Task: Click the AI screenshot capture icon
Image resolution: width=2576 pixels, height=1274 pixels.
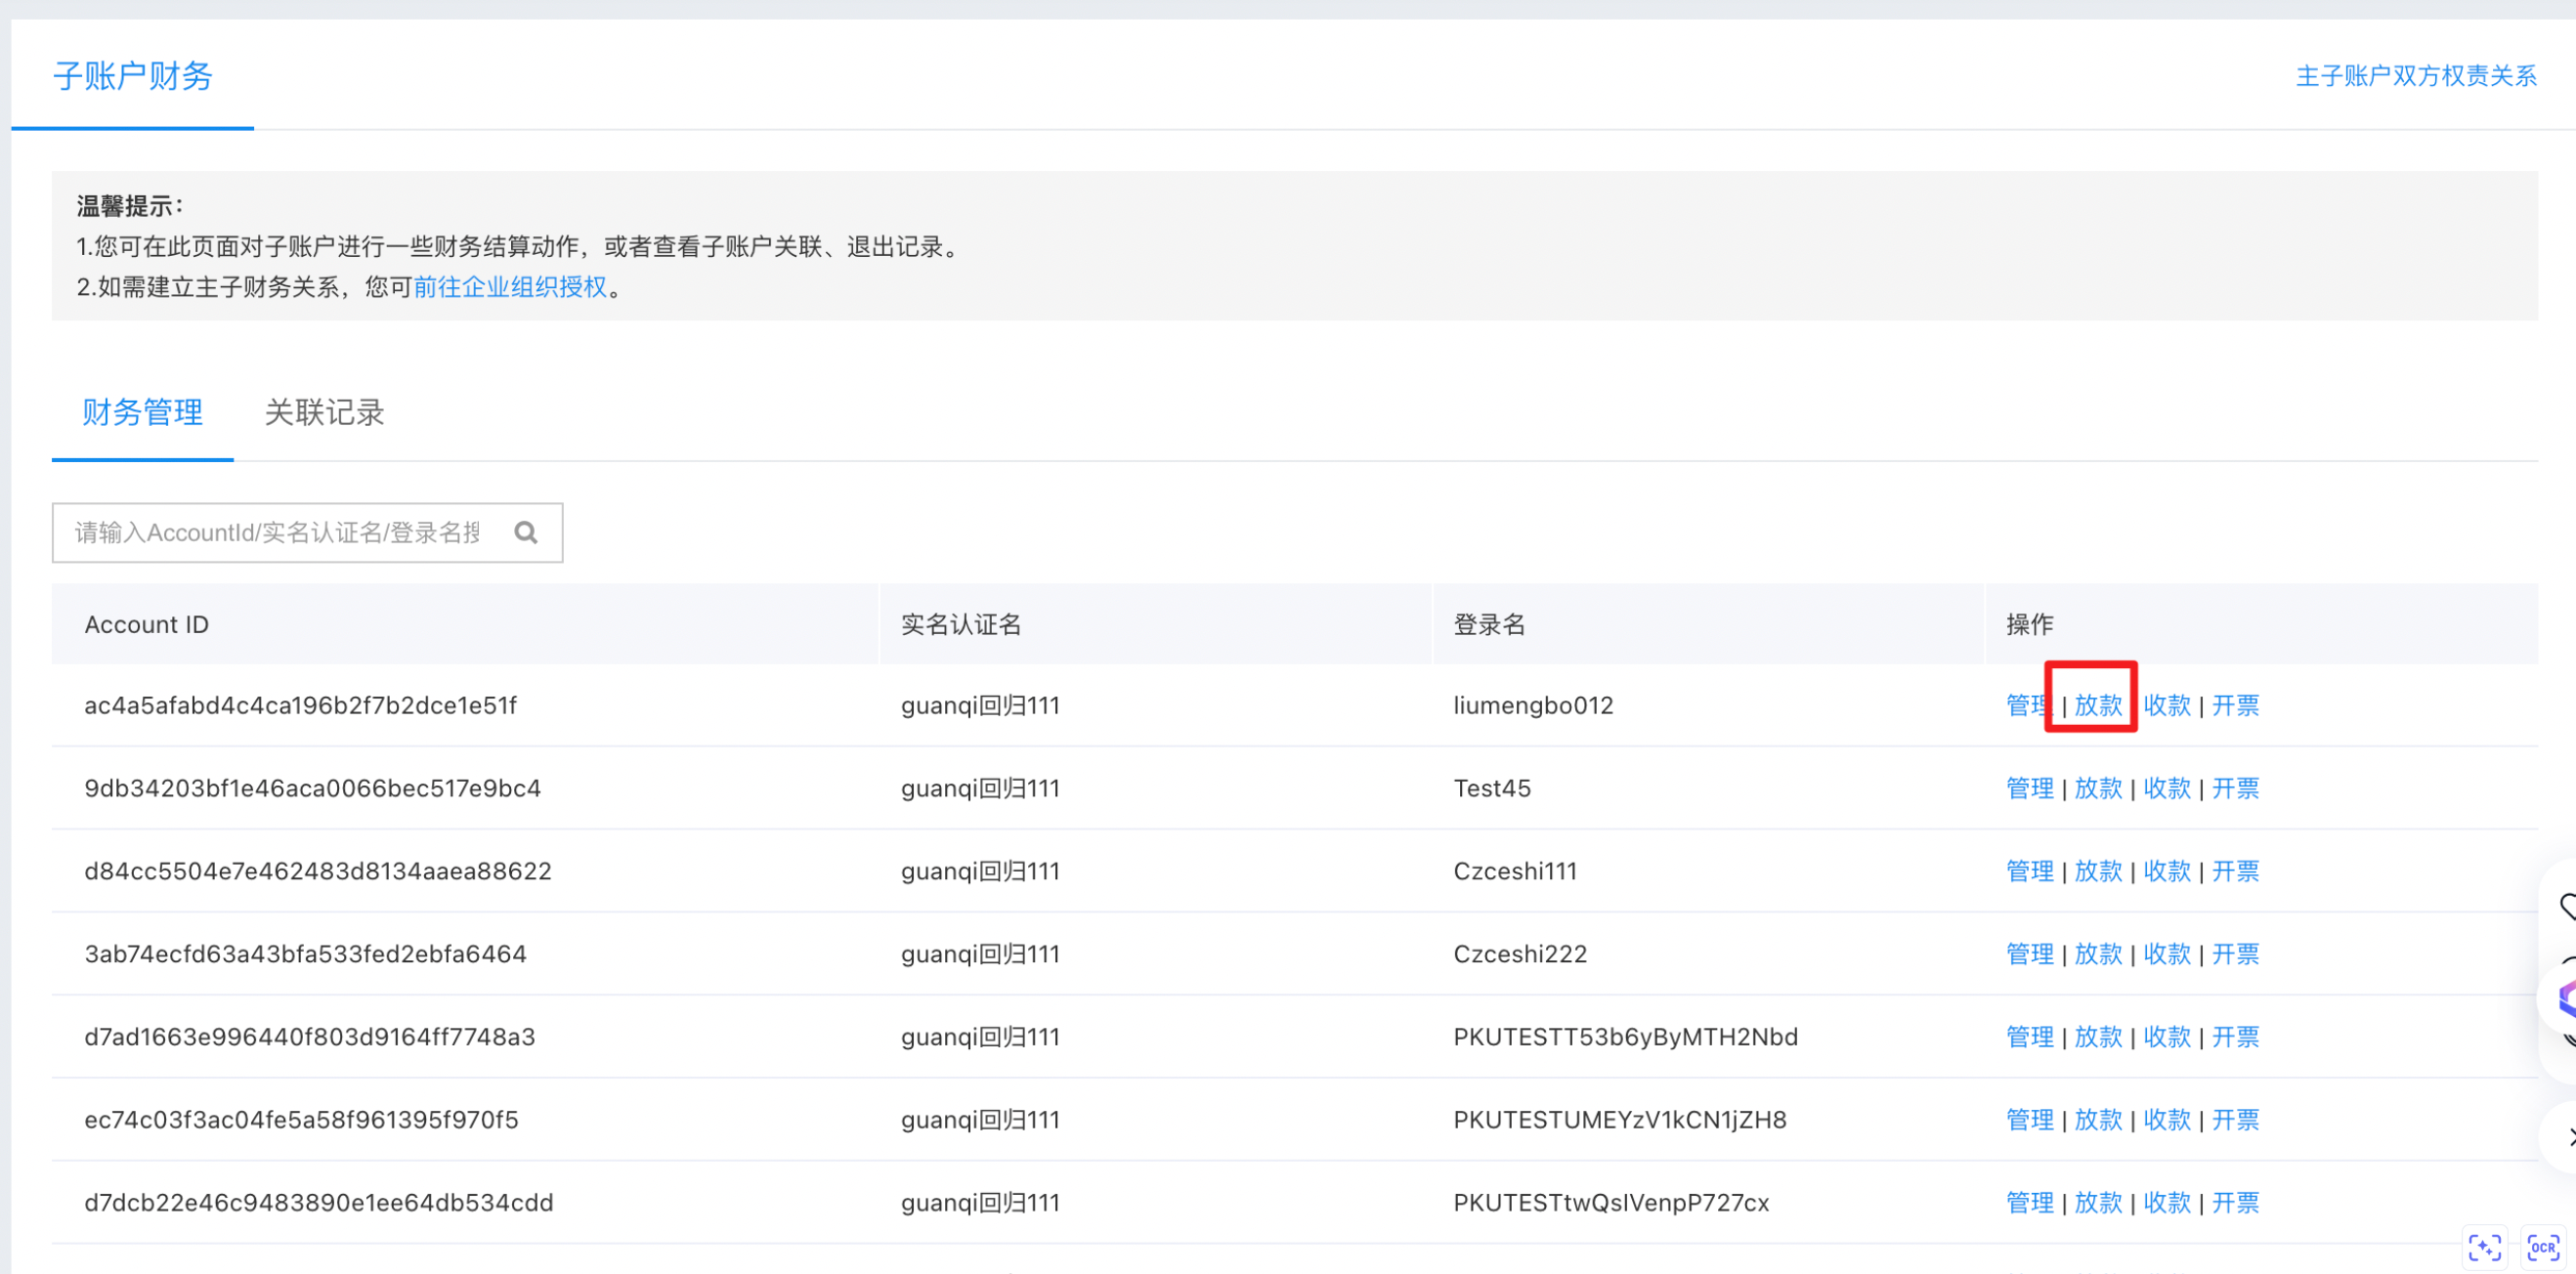Action: click(x=2485, y=1247)
